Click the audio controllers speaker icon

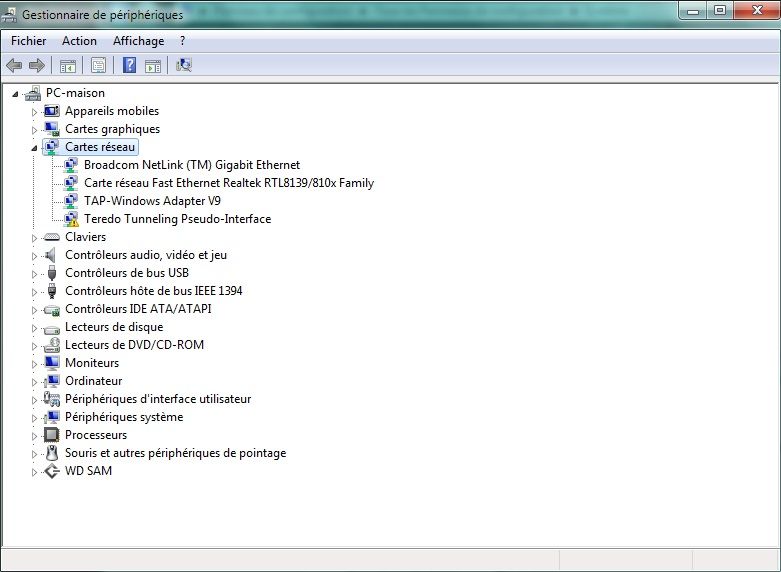[x=50, y=255]
